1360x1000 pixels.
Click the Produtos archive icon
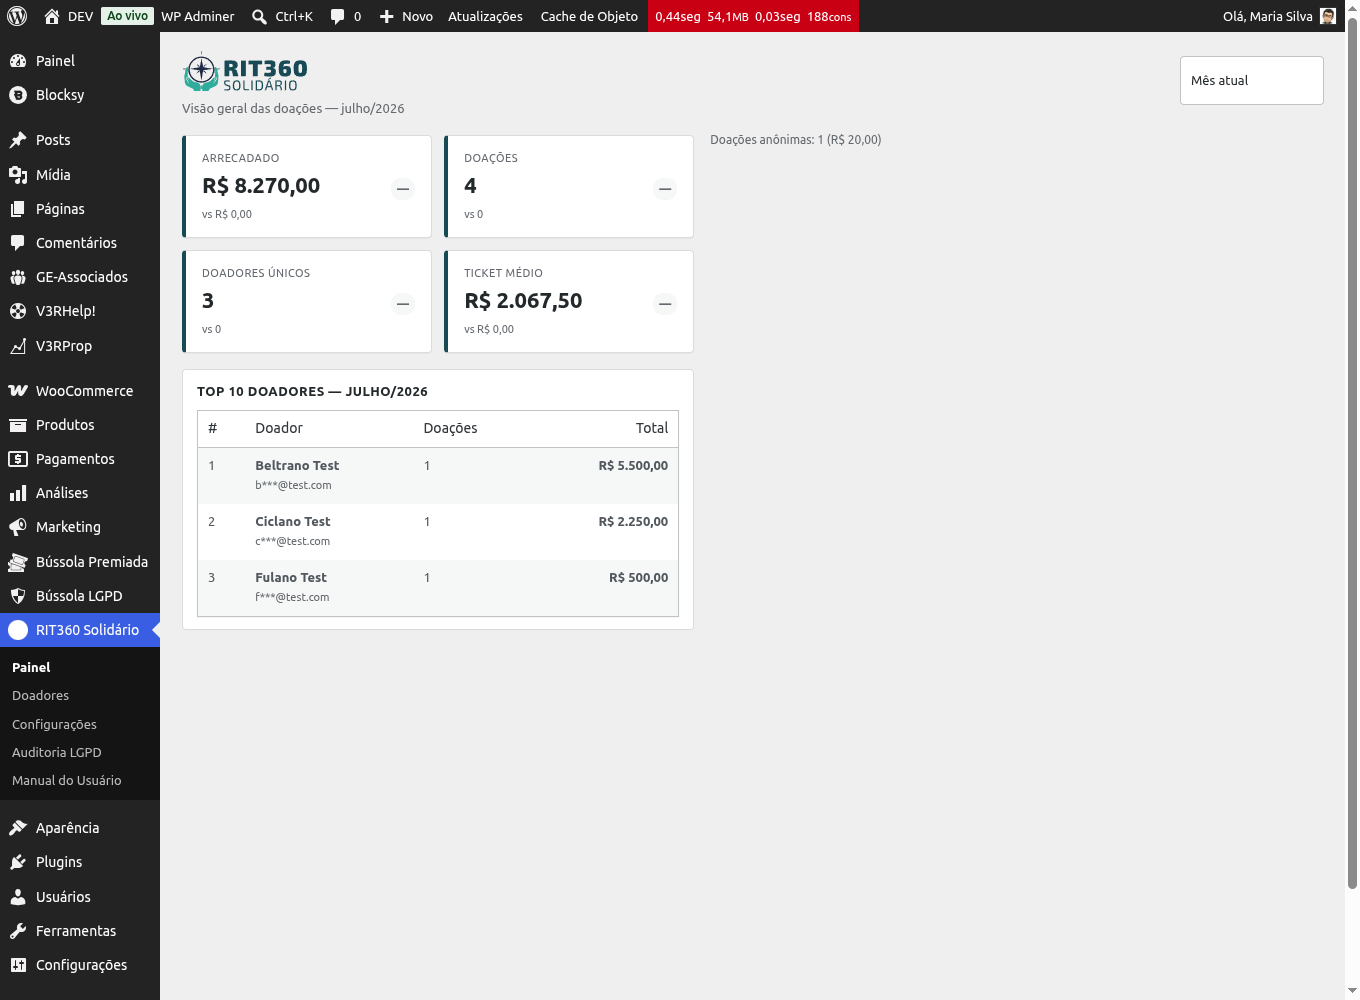(18, 425)
